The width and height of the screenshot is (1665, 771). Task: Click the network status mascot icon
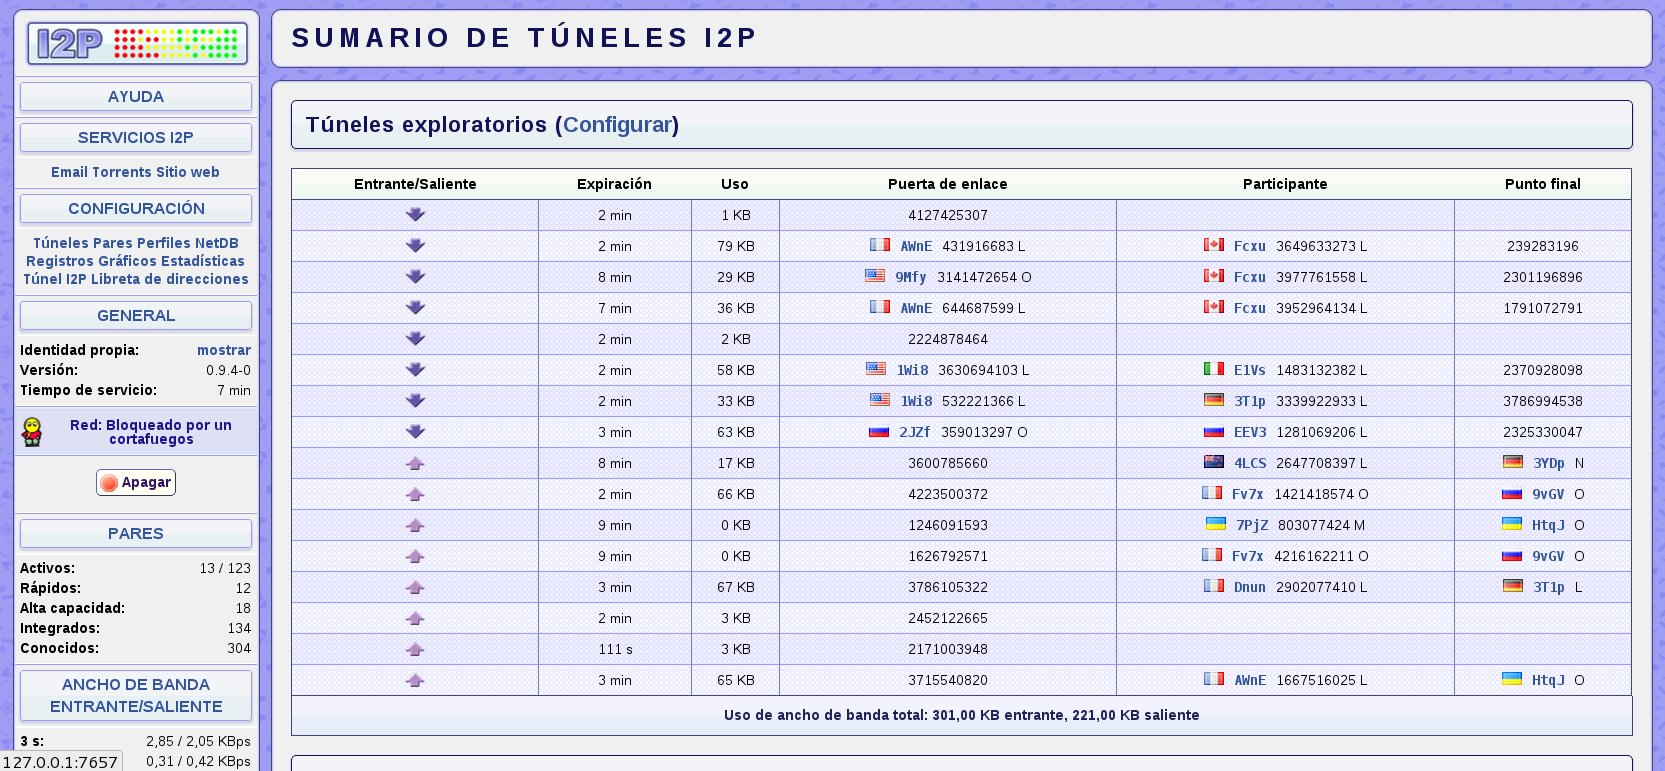(x=32, y=432)
